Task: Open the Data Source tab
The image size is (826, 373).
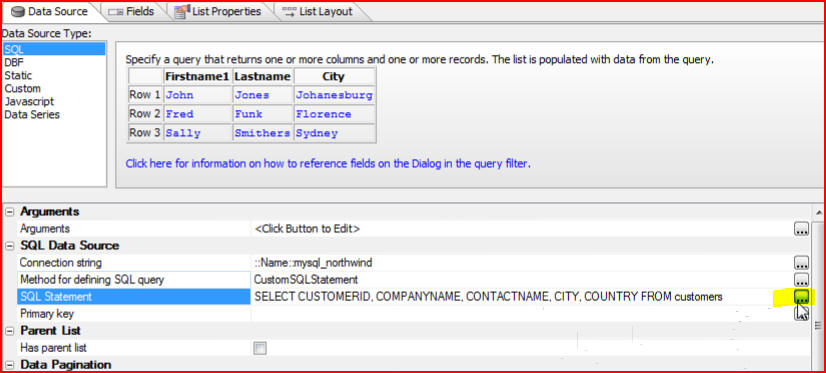Action: pyautogui.click(x=50, y=11)
